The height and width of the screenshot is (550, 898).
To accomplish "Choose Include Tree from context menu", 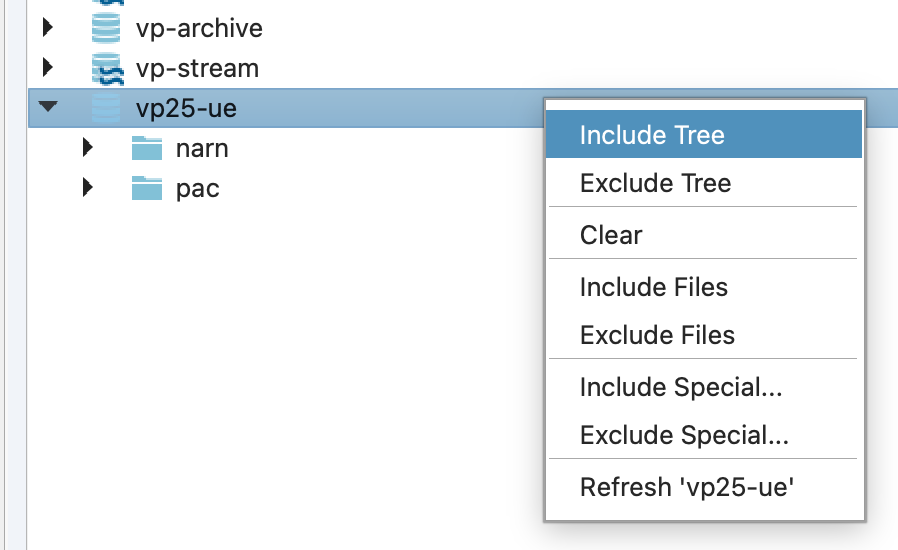I will pos(652,135).
